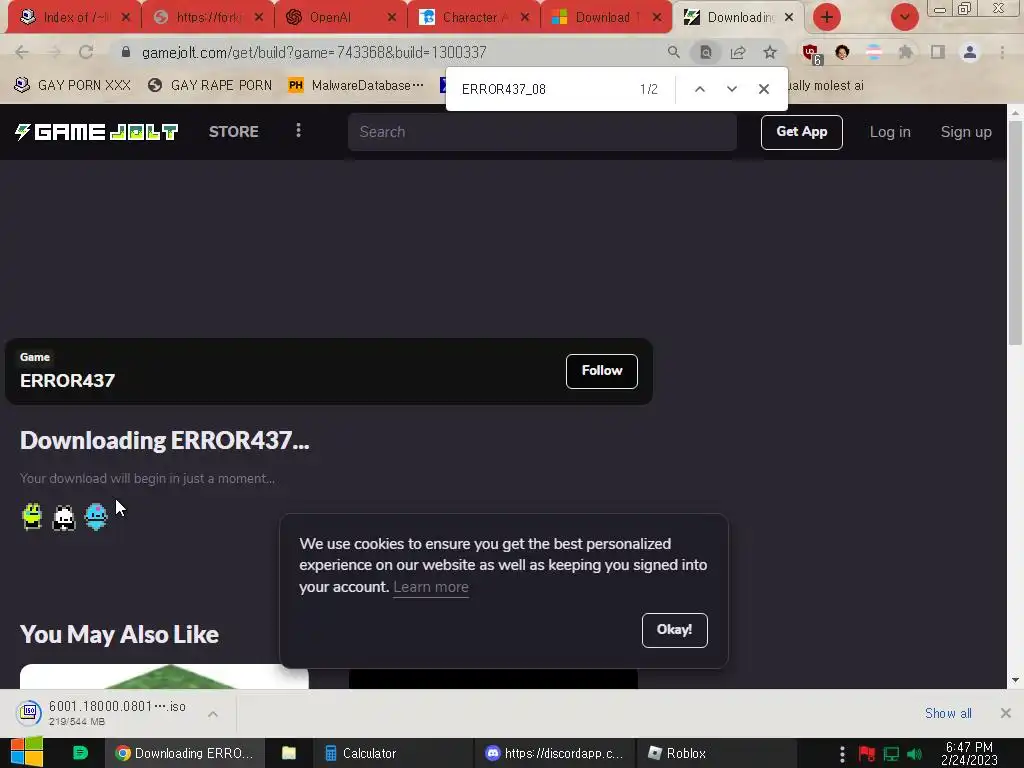Follow the ERROR437 game

pos(601,371)
